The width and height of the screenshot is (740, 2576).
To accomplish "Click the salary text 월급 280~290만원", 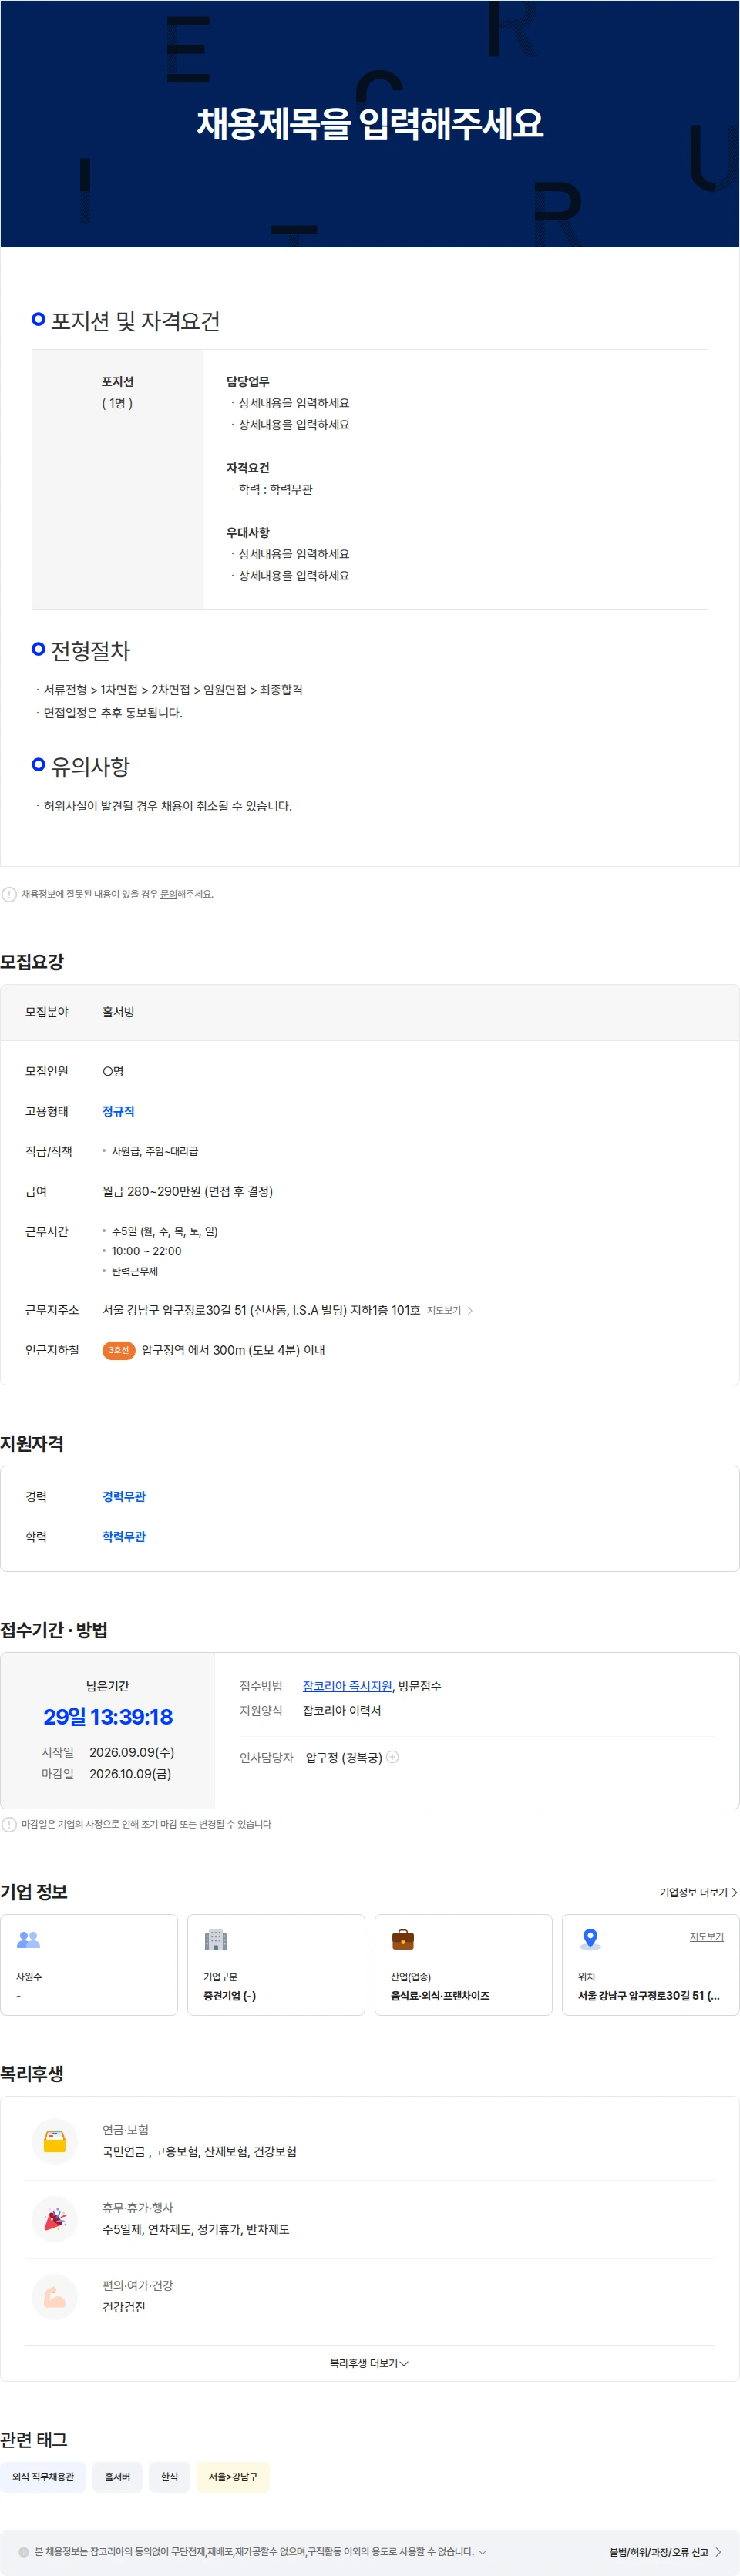I will click(x=187, y=1191).
